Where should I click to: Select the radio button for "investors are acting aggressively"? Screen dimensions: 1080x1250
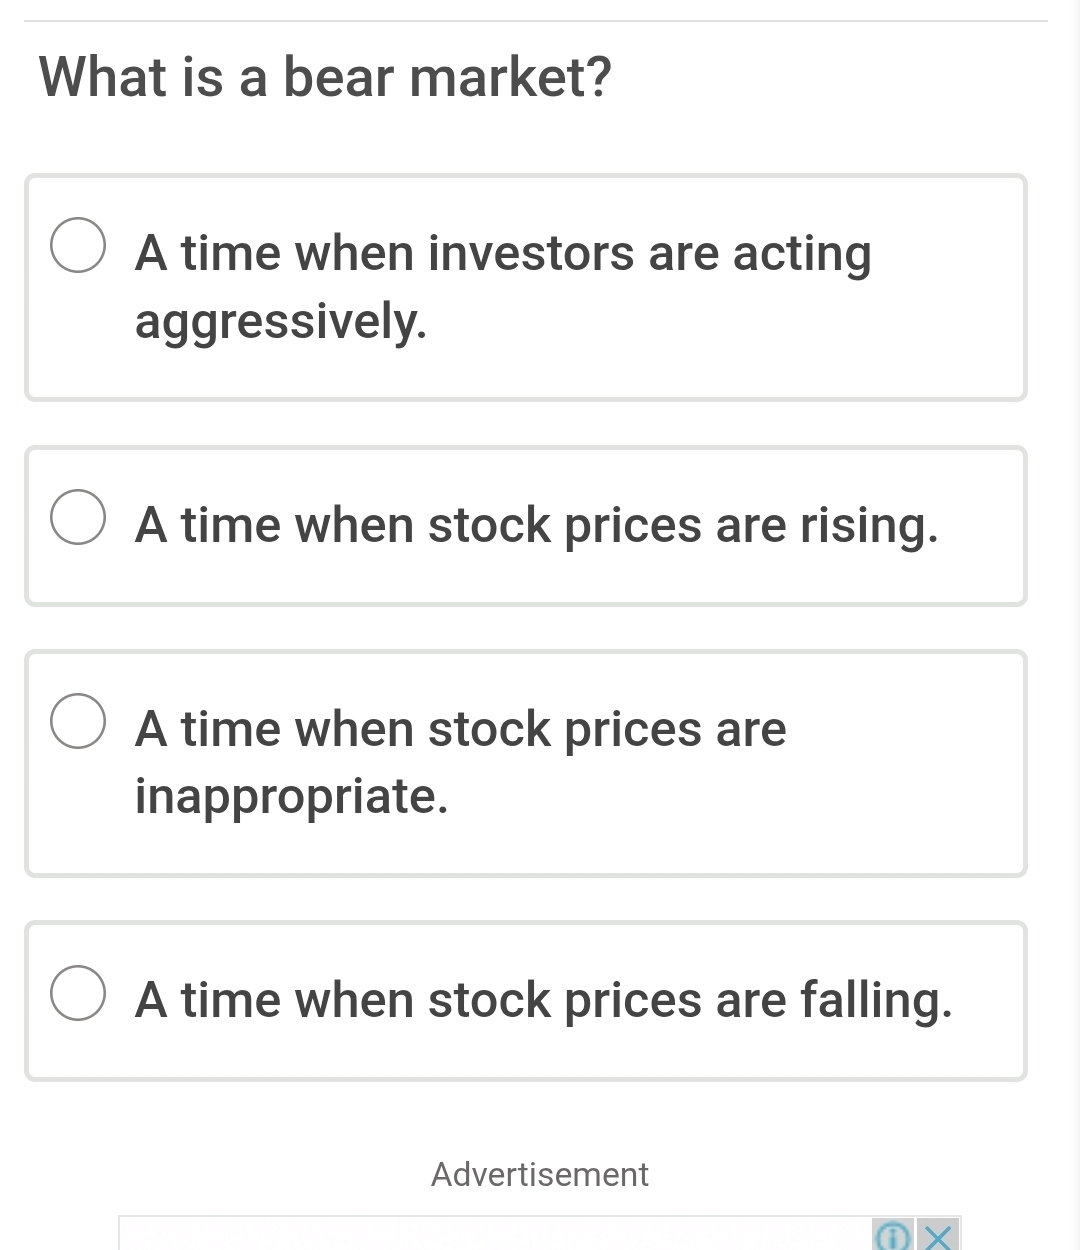pyautogui.click(x=78, y=246)
